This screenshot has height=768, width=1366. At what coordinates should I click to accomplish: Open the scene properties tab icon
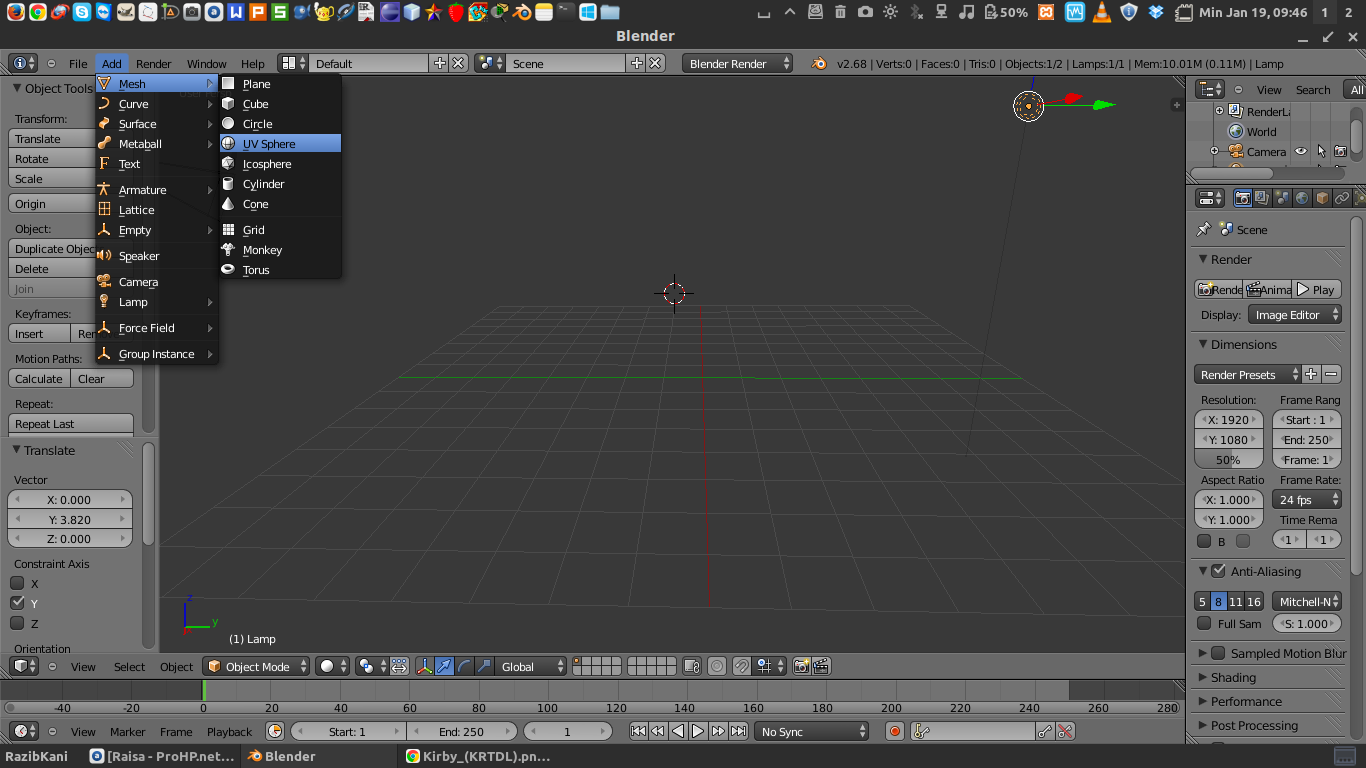[1282, 198]
